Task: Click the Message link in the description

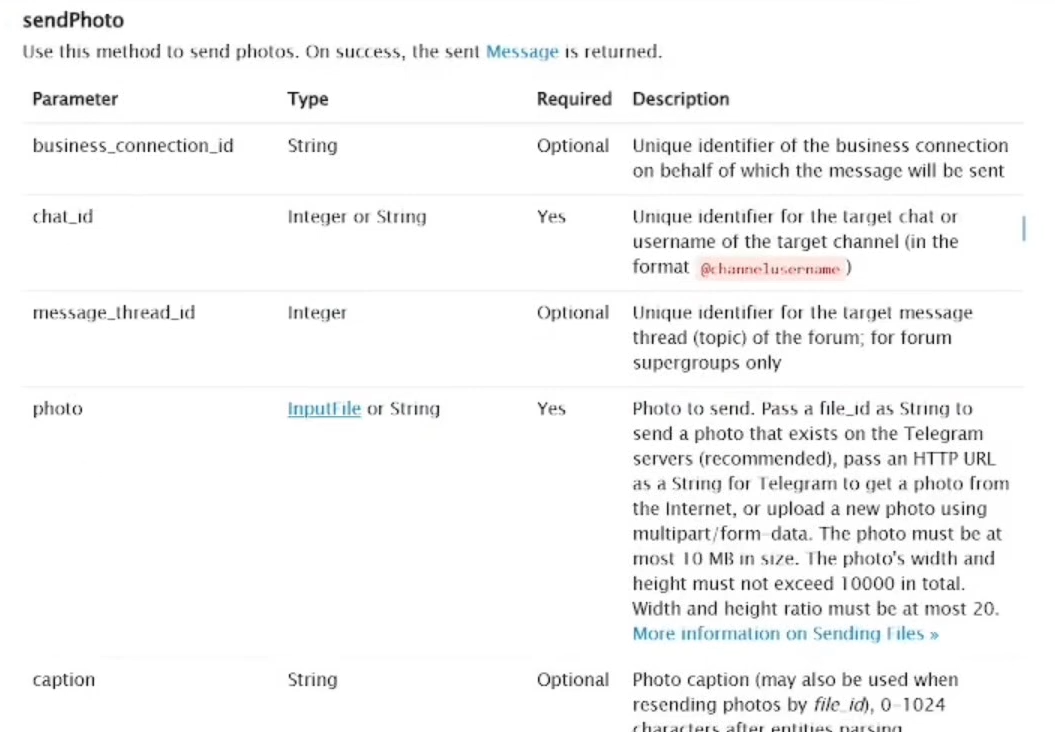Action: tap(522, 52)
